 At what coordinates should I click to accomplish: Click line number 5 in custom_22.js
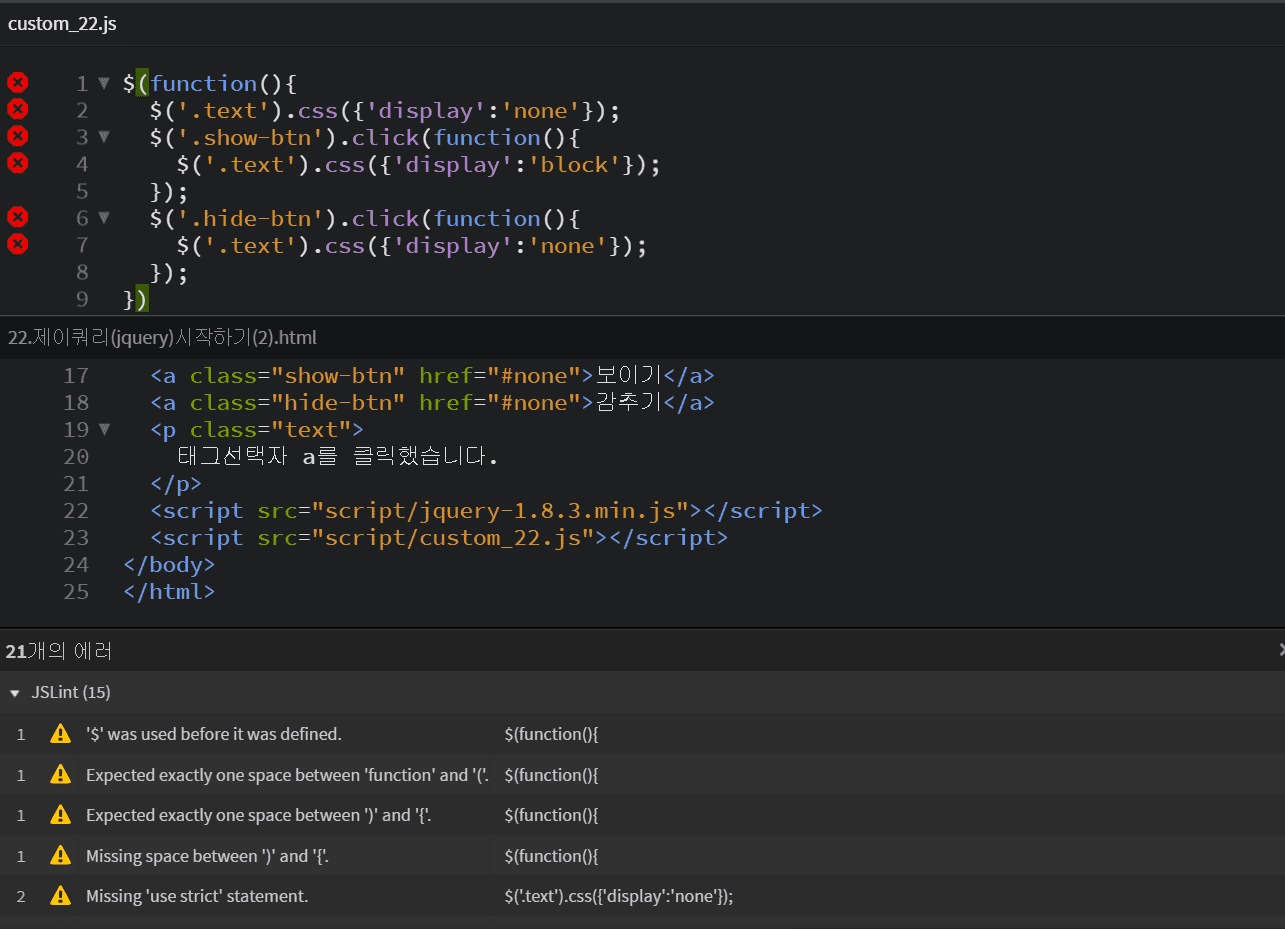pyautogui.click(x=82, y=191)
